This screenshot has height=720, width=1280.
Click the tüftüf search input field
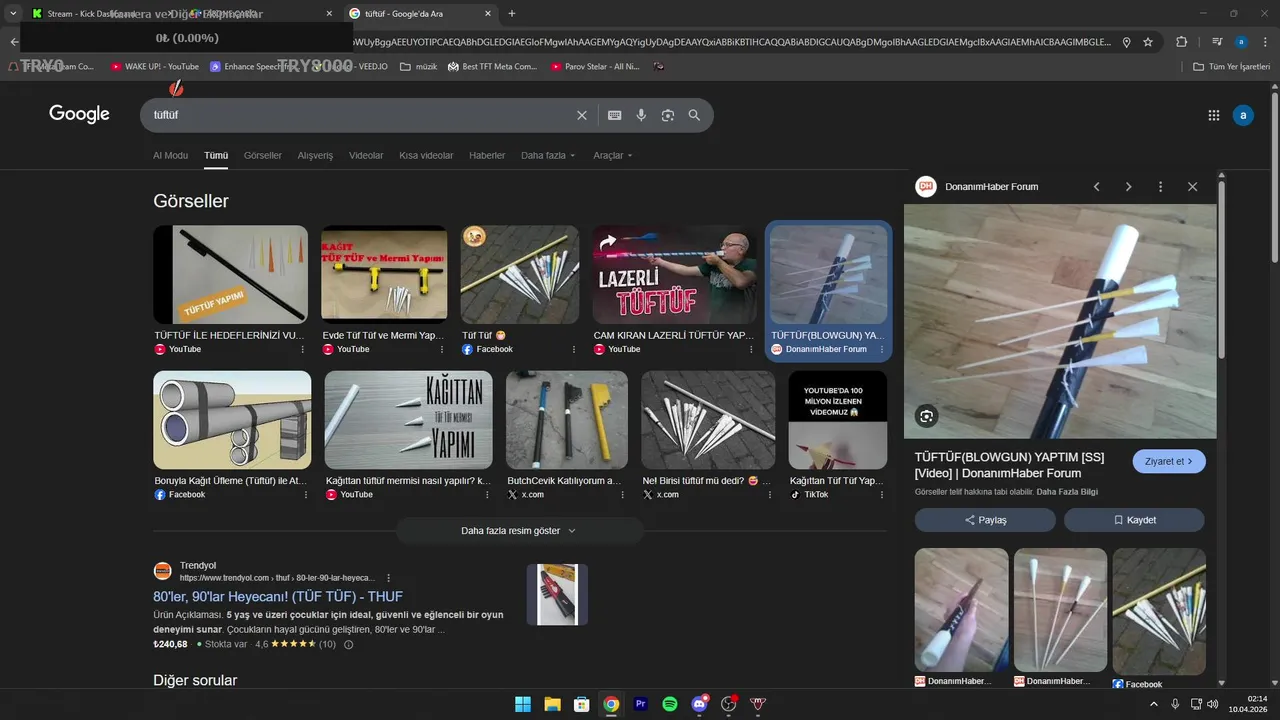(x=360, y=115)
